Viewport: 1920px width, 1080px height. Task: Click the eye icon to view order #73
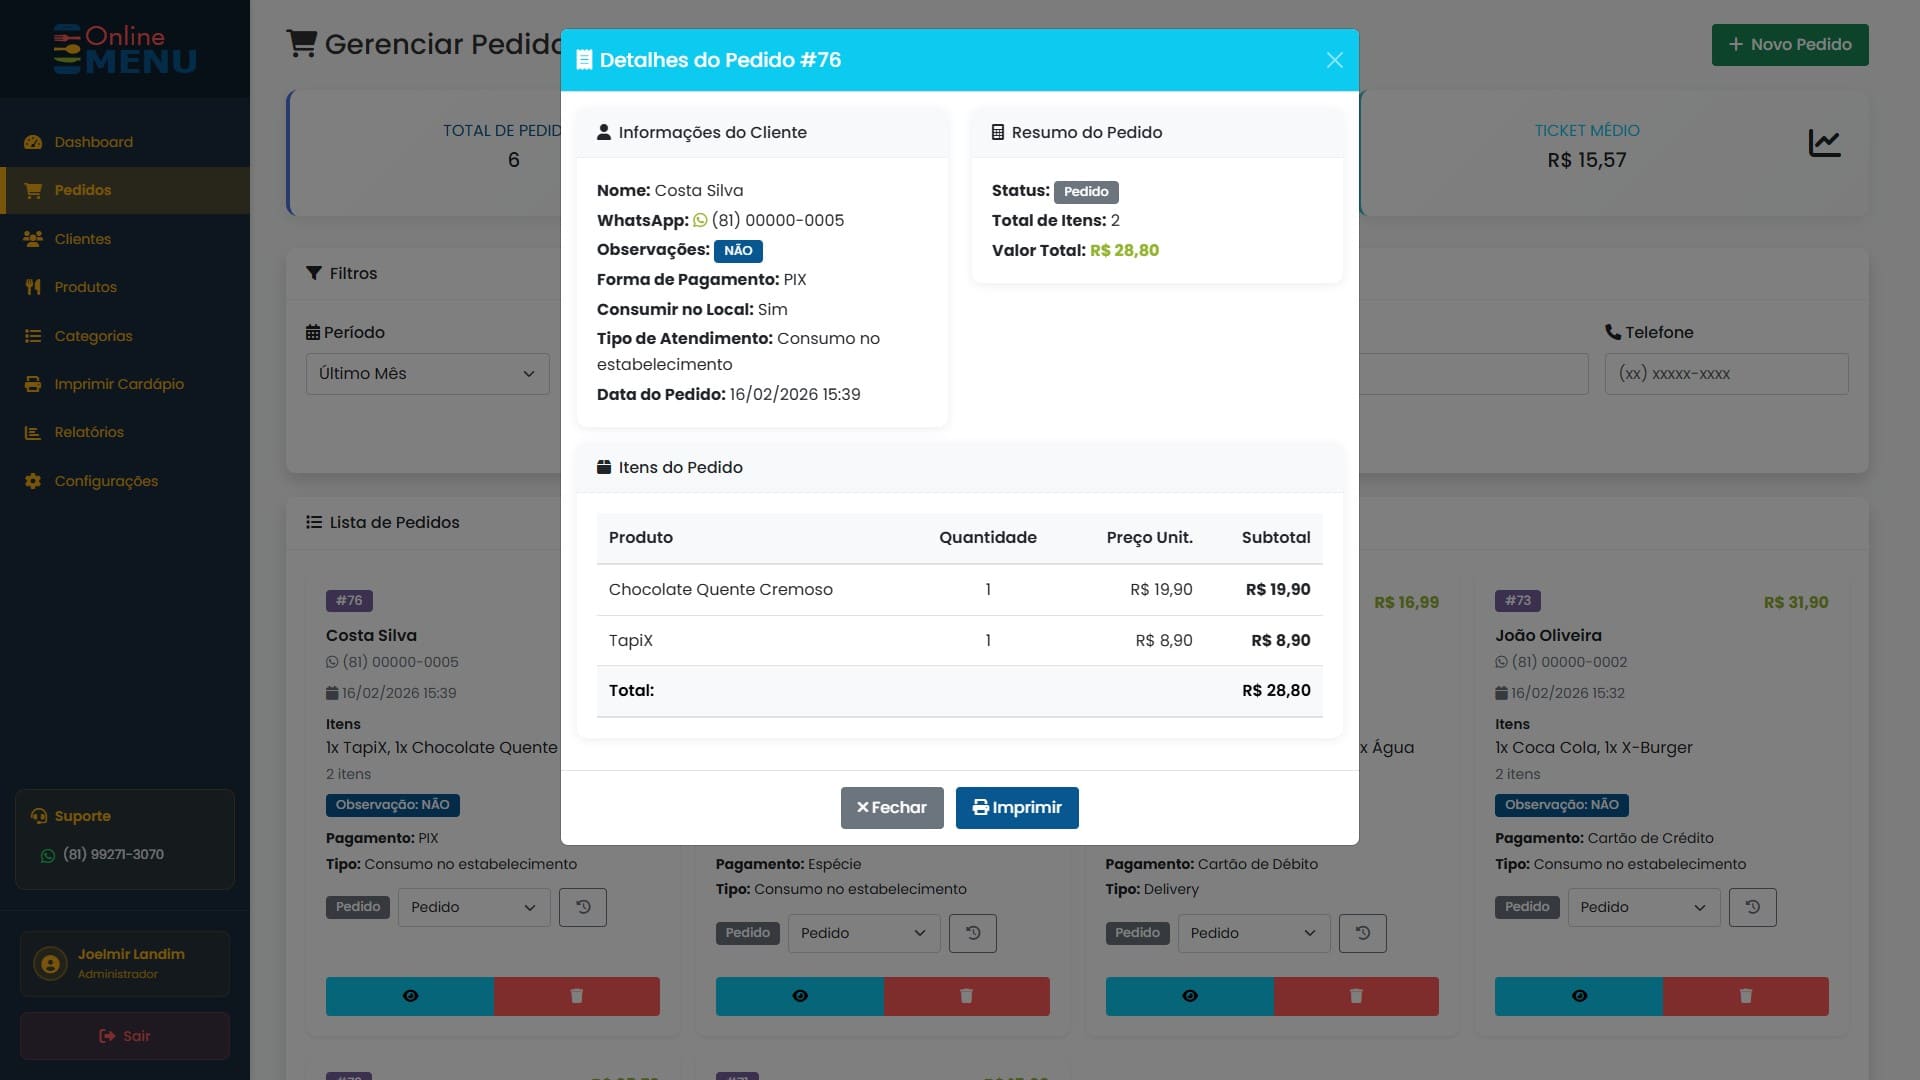[x=1578, y=996]
